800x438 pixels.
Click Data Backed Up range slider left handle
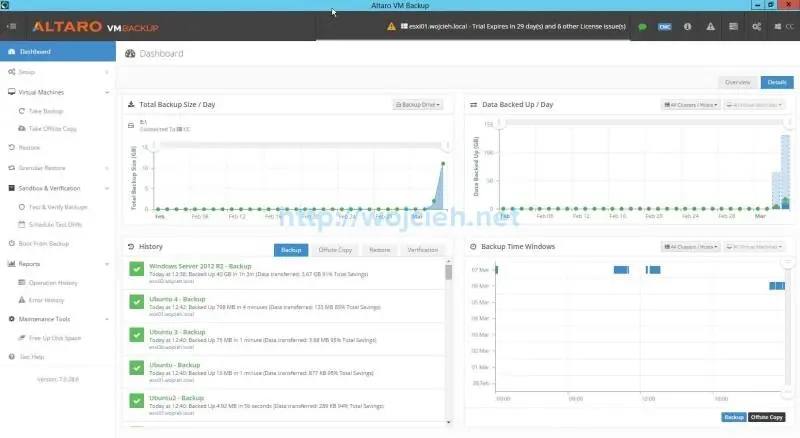[x=501, y=123]
